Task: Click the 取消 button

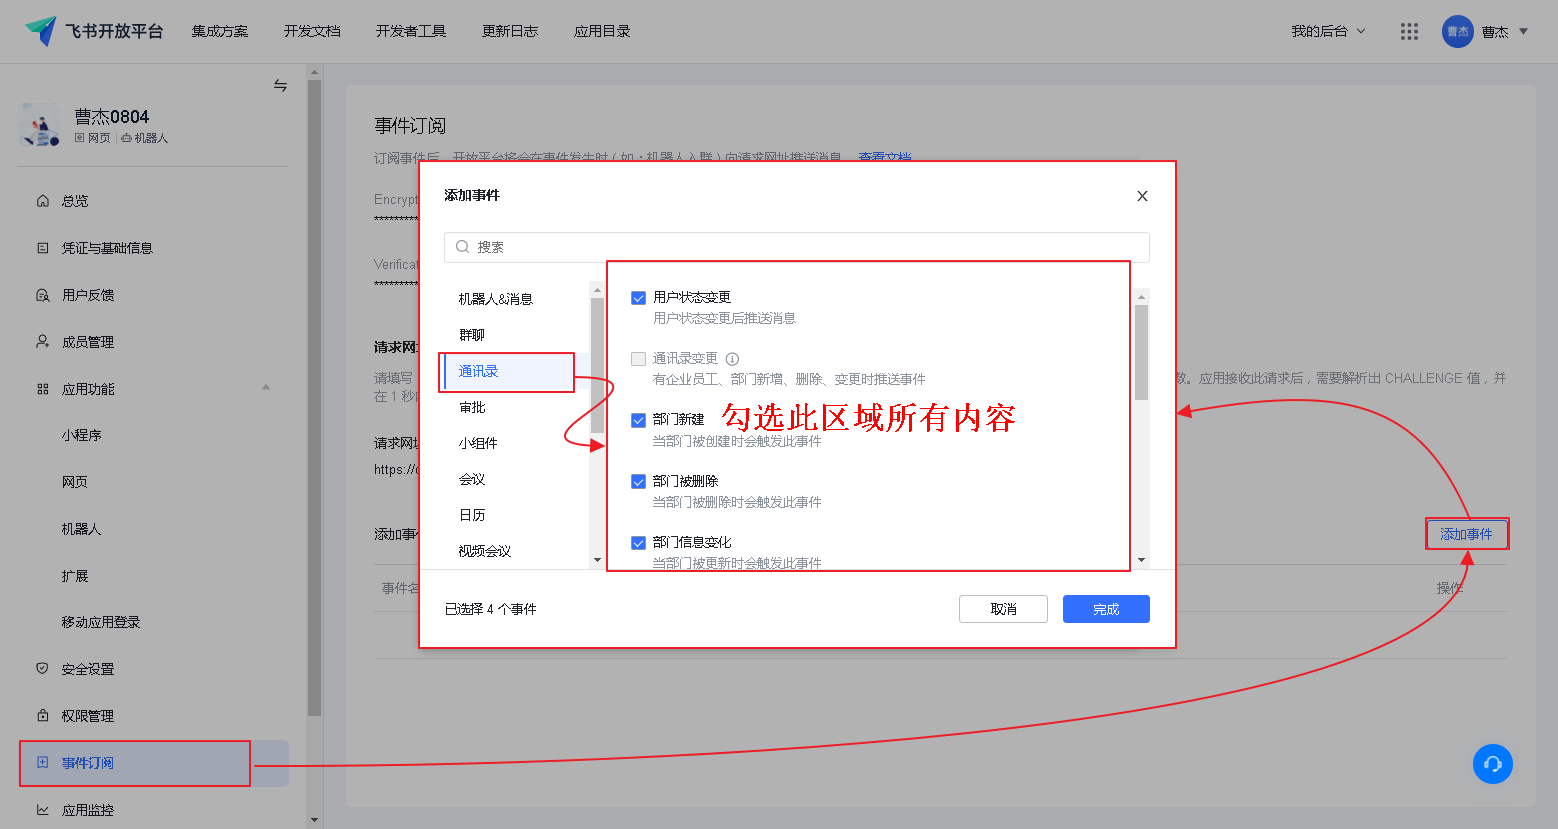Action: coord(1003,609)
